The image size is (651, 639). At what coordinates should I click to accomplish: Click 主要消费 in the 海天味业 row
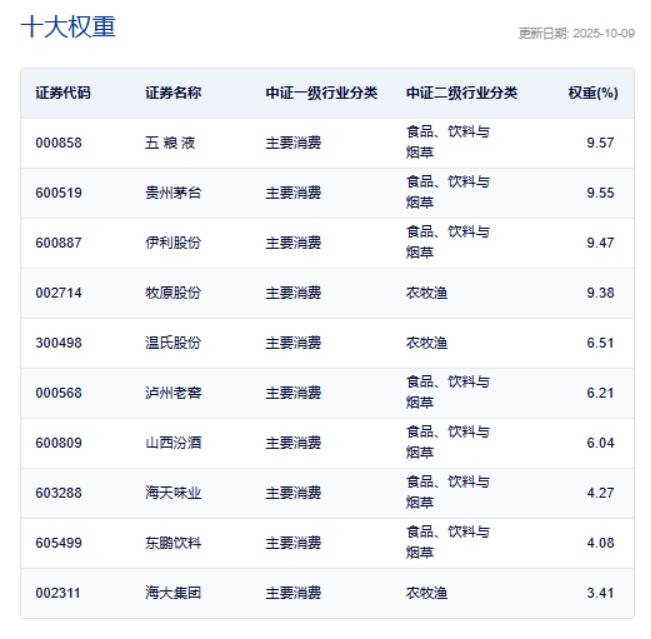(294, 493)
